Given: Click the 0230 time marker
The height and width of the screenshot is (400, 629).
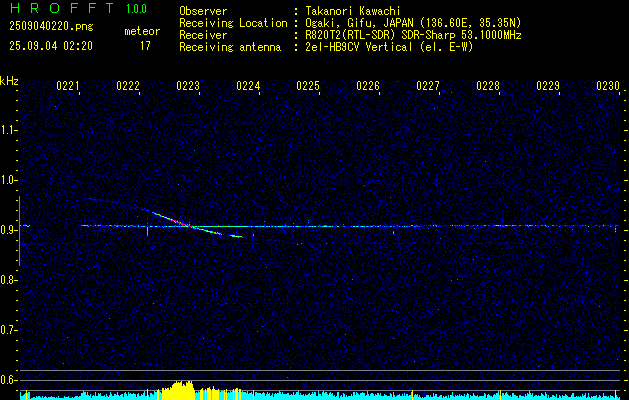Looking at the screenshot, I should pyautogui.click(x=608, y=86).
